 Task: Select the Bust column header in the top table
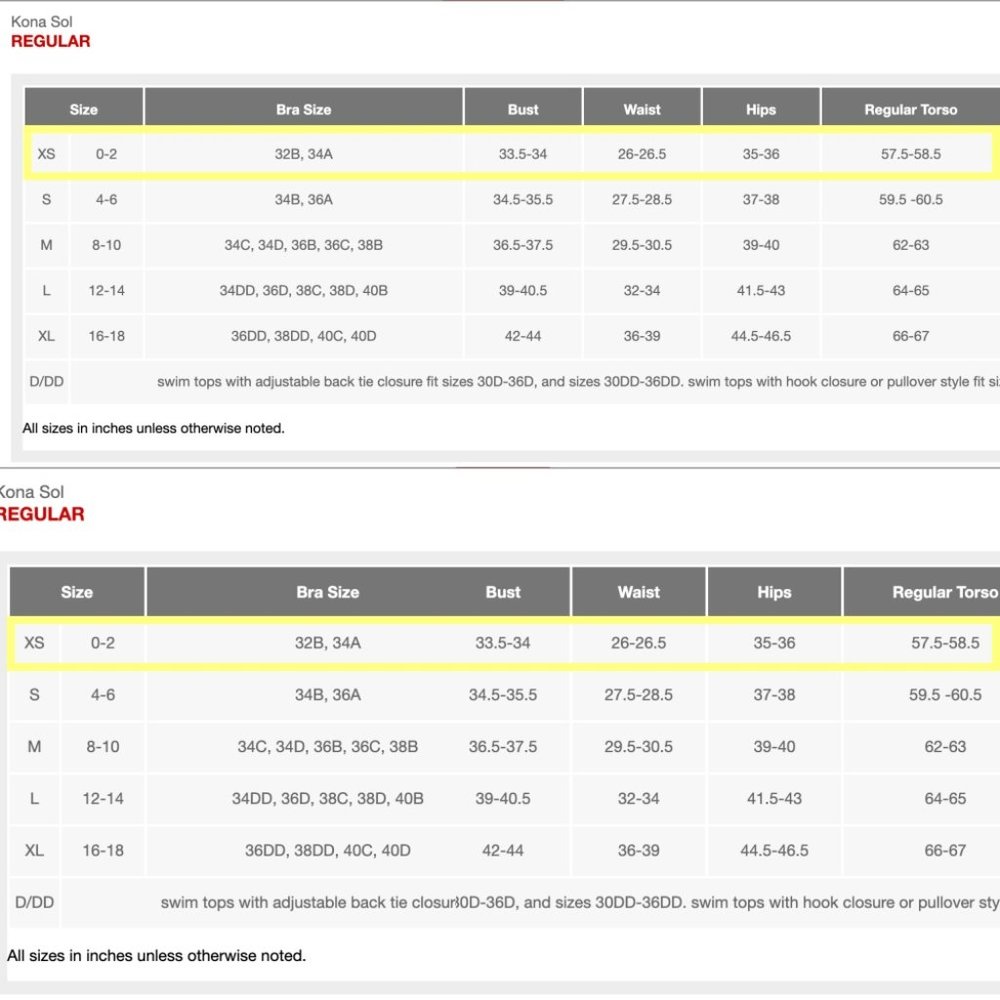522,109
